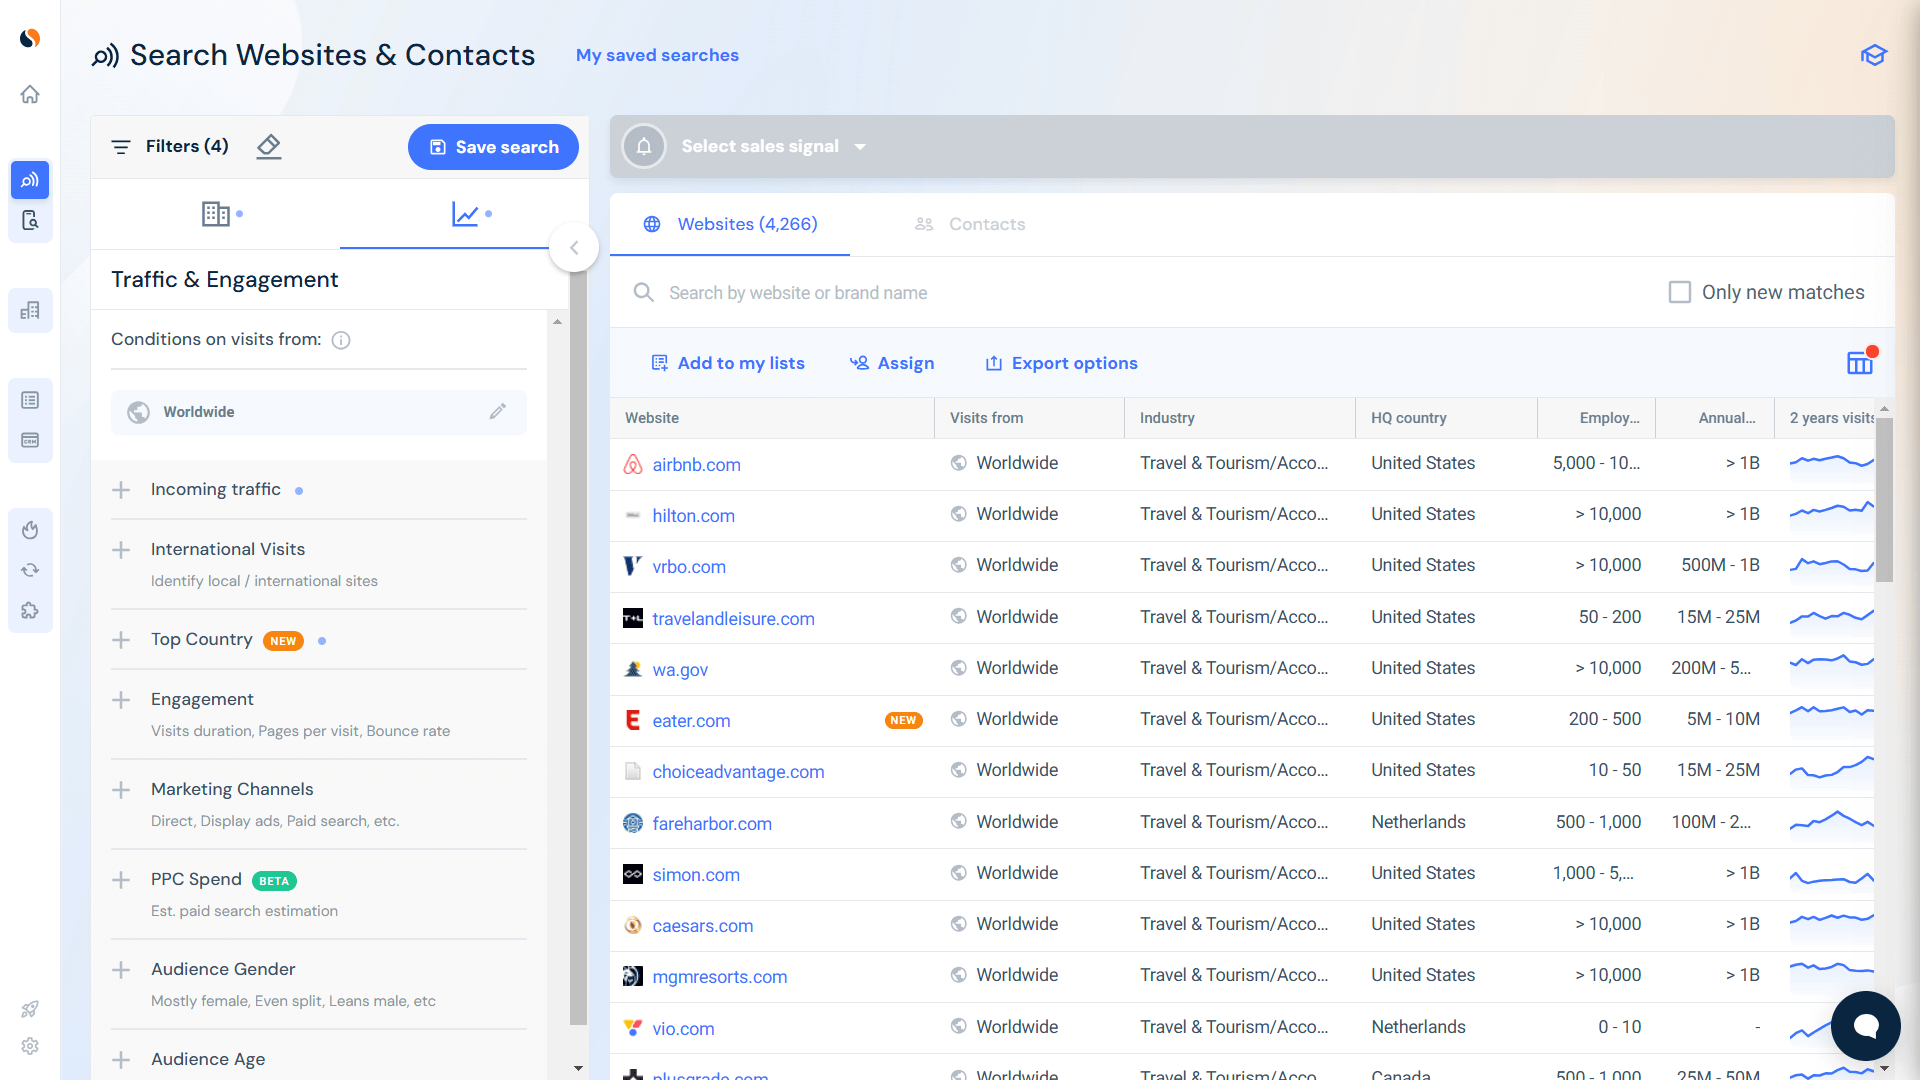Expand PPC Spend filter
The width and height of the screenshot is (1920, 1080).
121,880
